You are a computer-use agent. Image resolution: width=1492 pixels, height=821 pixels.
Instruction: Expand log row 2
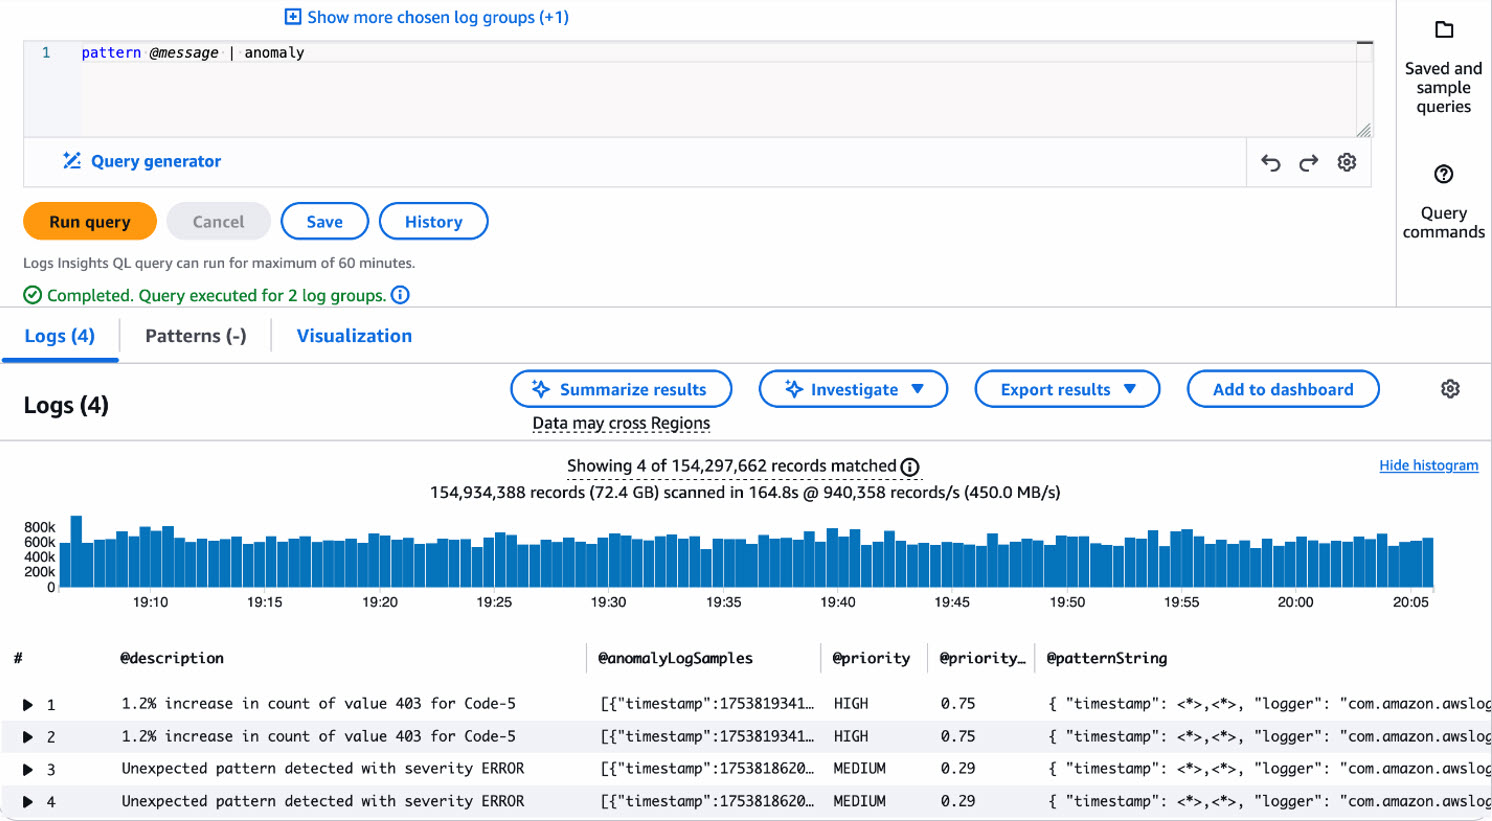(28, 737)
